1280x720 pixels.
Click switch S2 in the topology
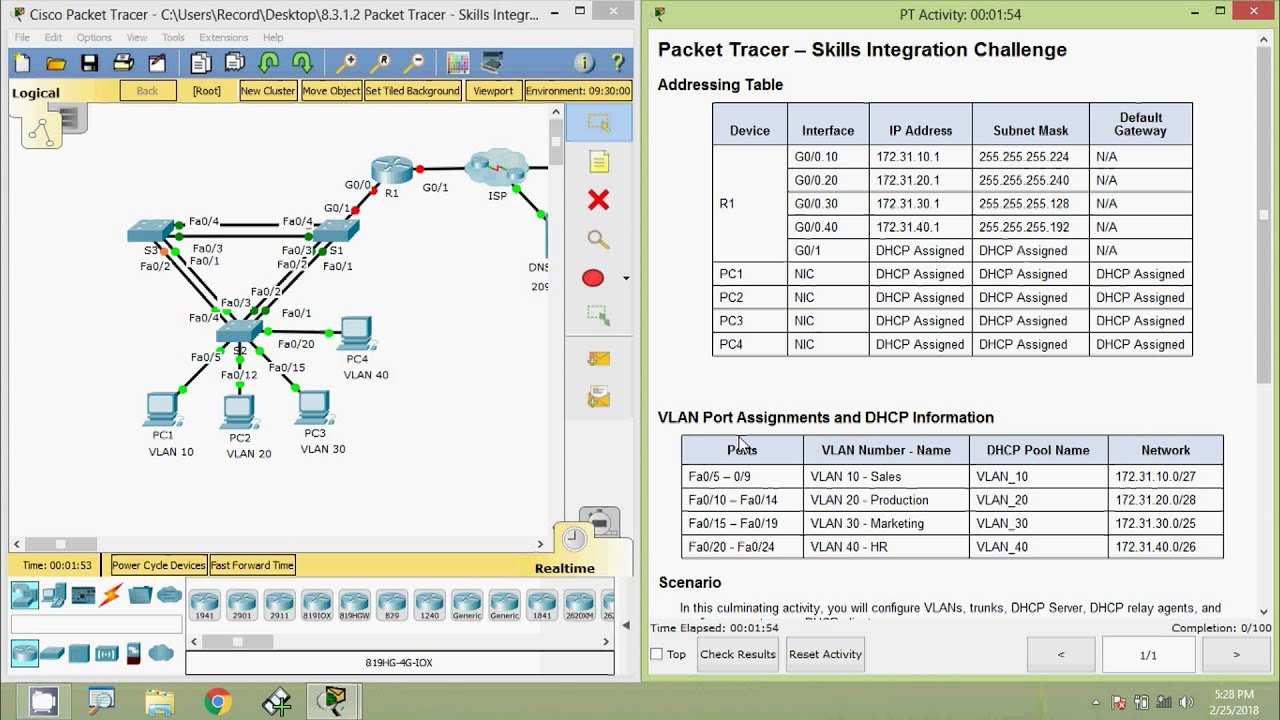coord(239,331)
